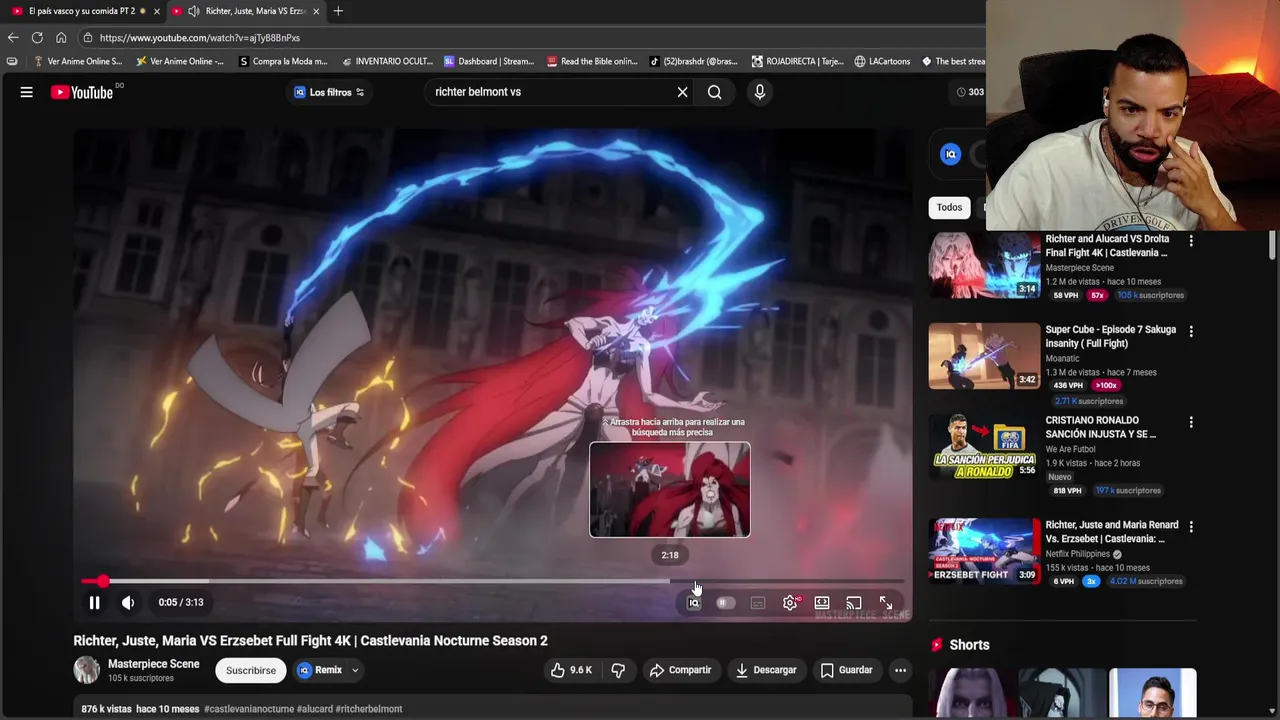Image resolution: width=1280 pixels, height=720 pixels.
Task: Save the video with Guardar
Action: click(x=846, y=670)
